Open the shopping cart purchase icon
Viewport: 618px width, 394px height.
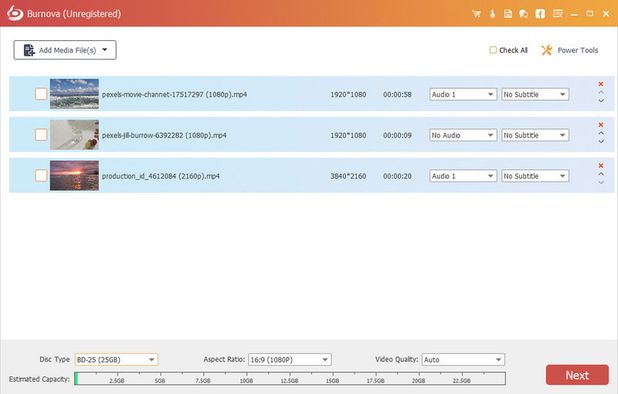[x=477, y=14]
